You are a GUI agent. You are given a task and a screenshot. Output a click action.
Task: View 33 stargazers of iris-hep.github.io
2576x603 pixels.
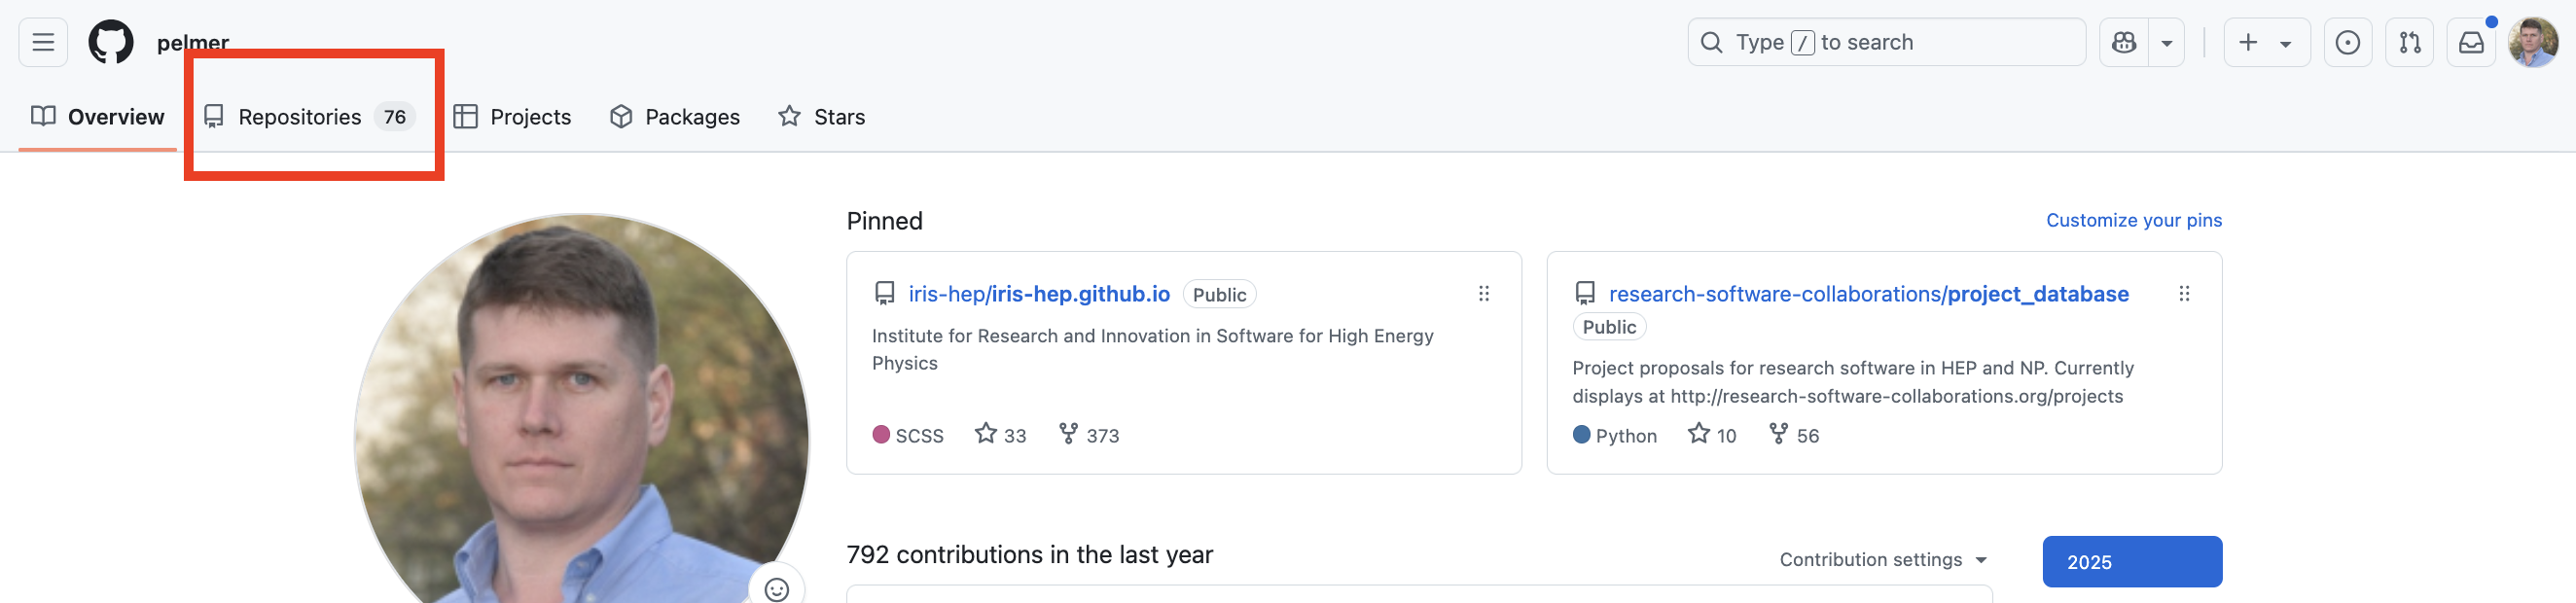pyautogui.click(x=1001, y=435)
